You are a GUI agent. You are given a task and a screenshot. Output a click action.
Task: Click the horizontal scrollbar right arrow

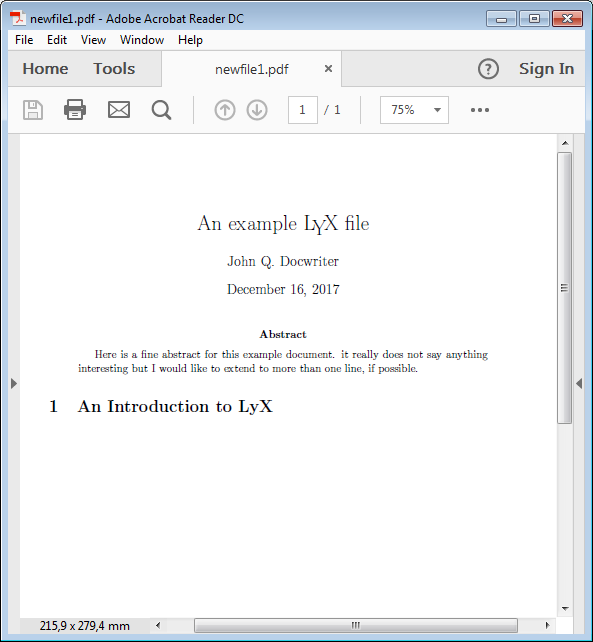(548, 625)
